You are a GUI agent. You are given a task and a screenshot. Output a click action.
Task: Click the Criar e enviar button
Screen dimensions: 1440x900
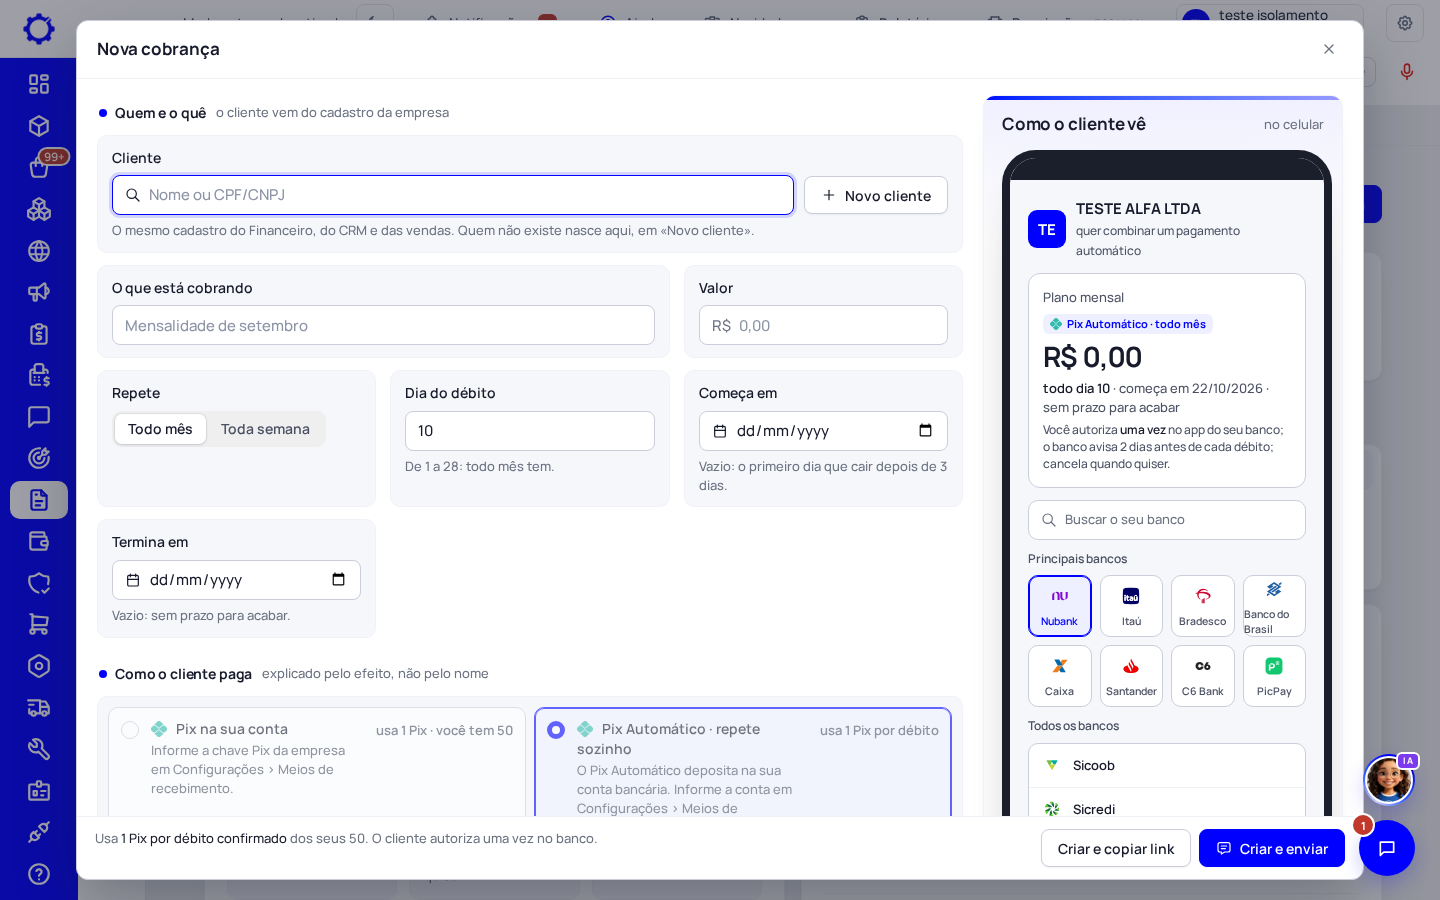point(1272,848)
